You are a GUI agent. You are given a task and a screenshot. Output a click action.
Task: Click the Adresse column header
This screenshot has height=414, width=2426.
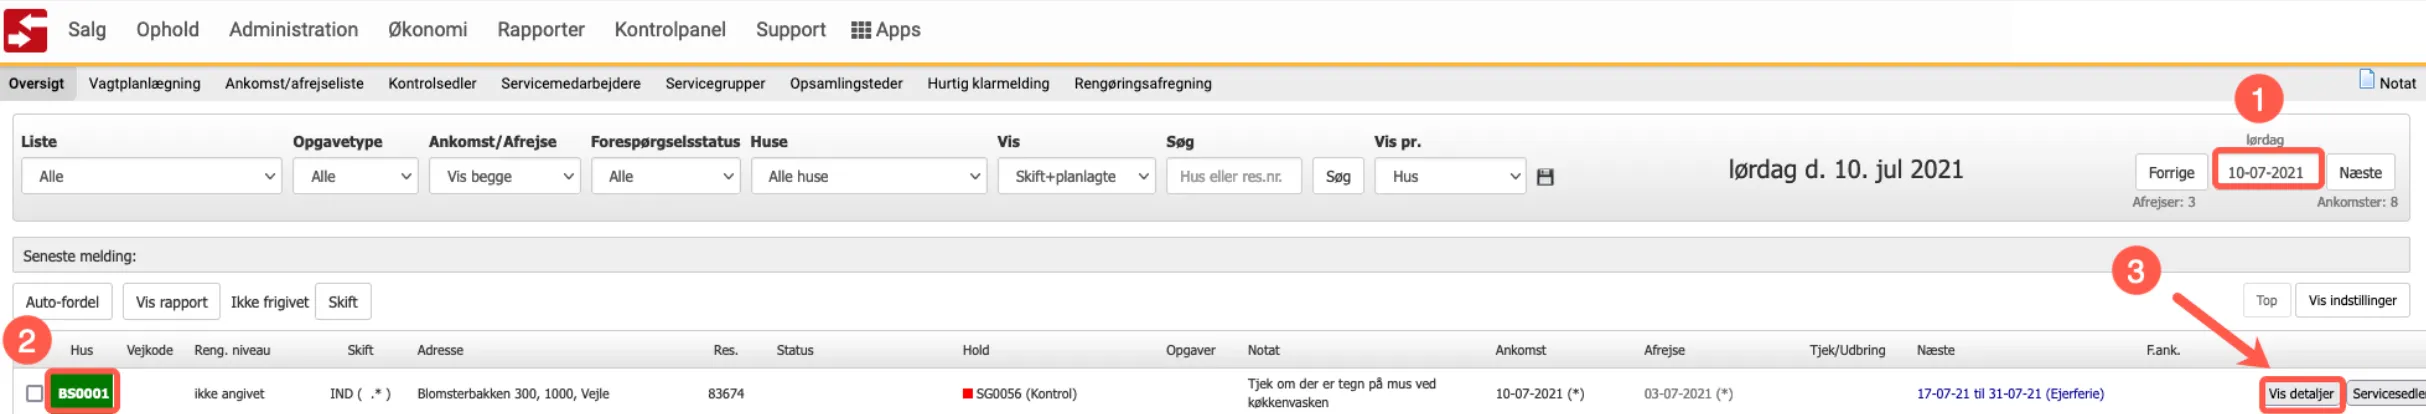pyautogui.click(x=440, y=350)
